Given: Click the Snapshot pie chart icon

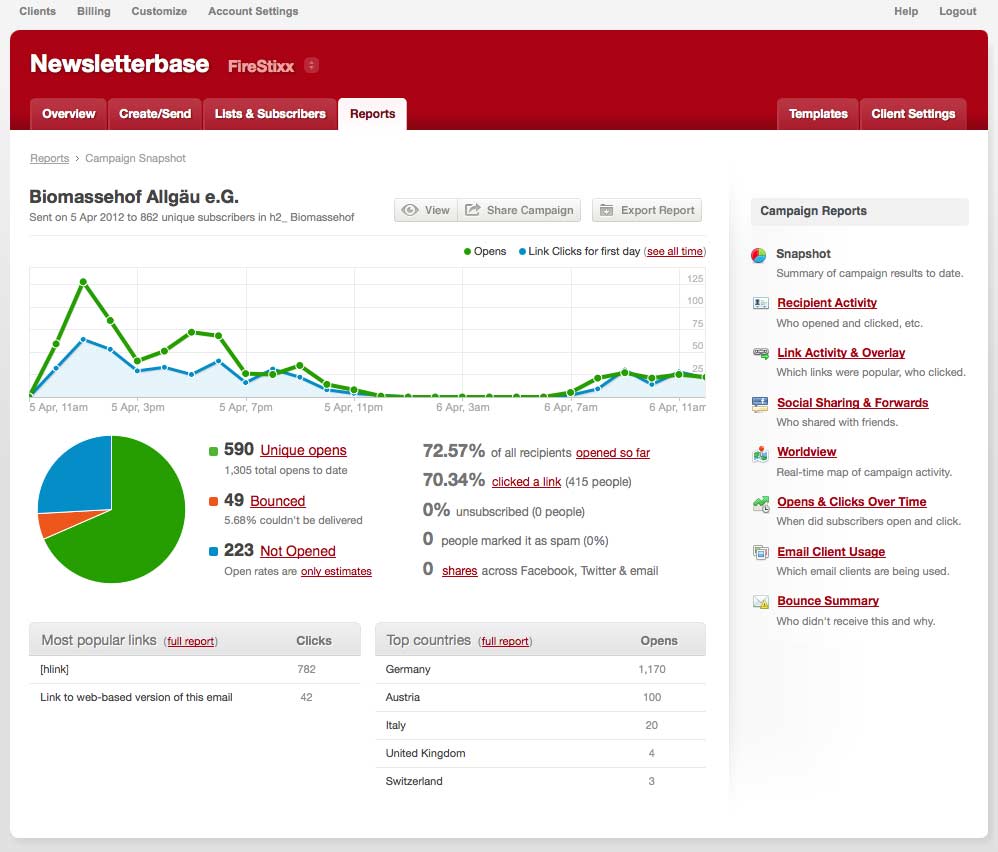Looking at the screenshot, I should 759,255.
